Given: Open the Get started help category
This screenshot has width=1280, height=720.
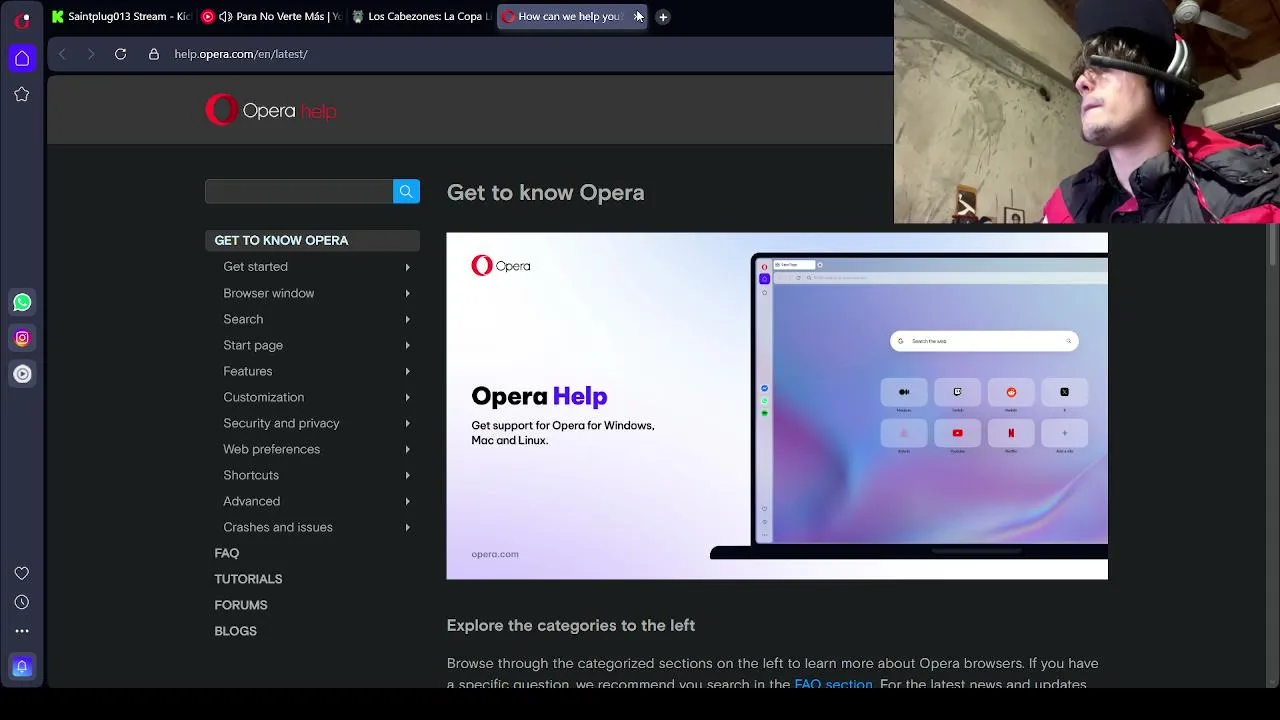Looking at the screenshot, I should pos(255,267).
